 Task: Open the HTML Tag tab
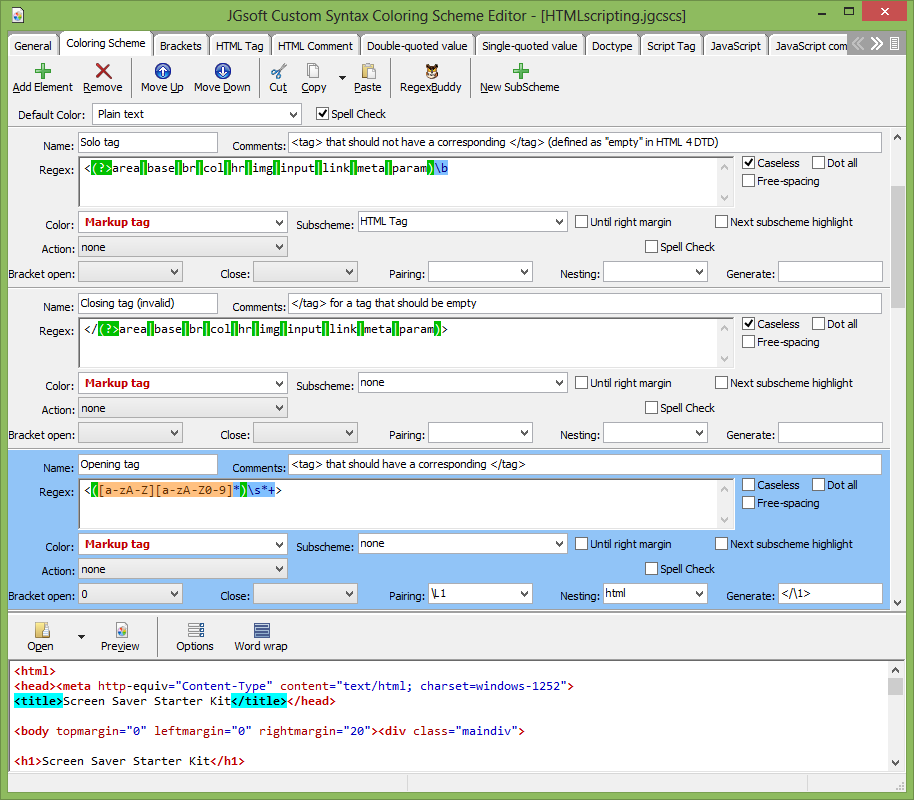tap(240, 45)
